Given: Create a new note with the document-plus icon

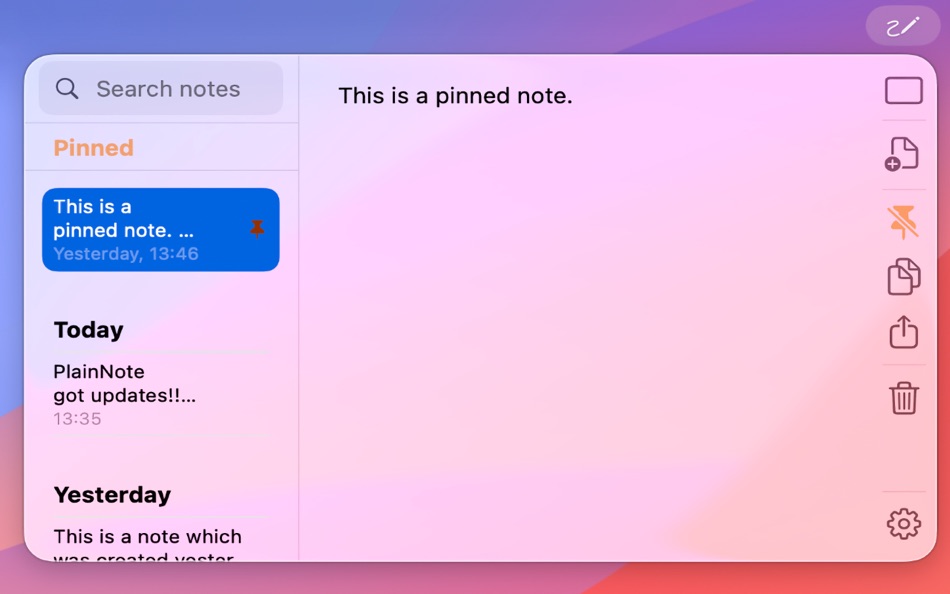Looking at the screenshot, I should coord(903,152).
